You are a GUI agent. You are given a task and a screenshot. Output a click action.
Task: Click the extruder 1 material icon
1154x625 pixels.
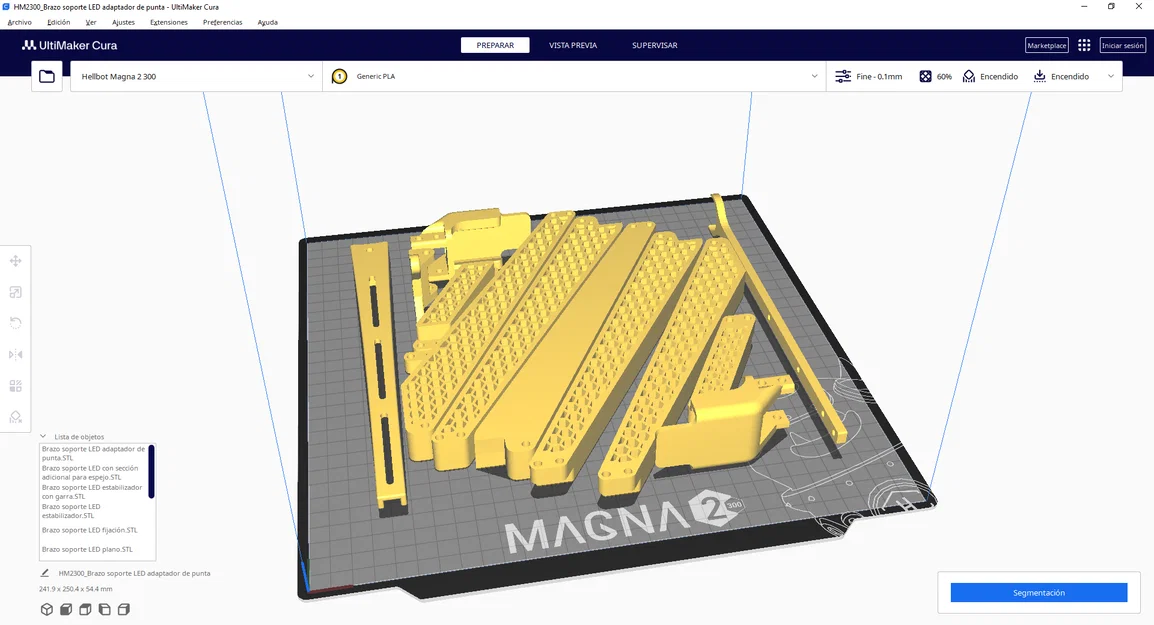339,77
